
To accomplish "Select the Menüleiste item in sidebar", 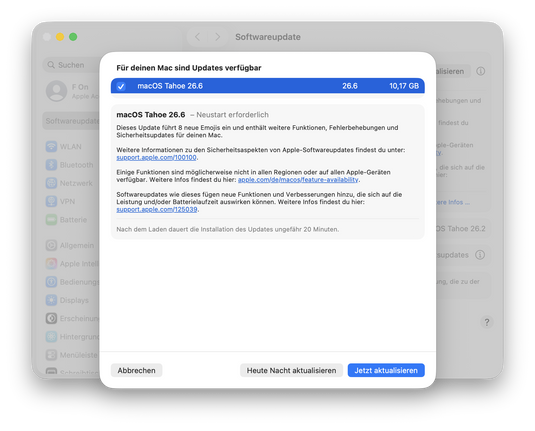I will point(72,355).
